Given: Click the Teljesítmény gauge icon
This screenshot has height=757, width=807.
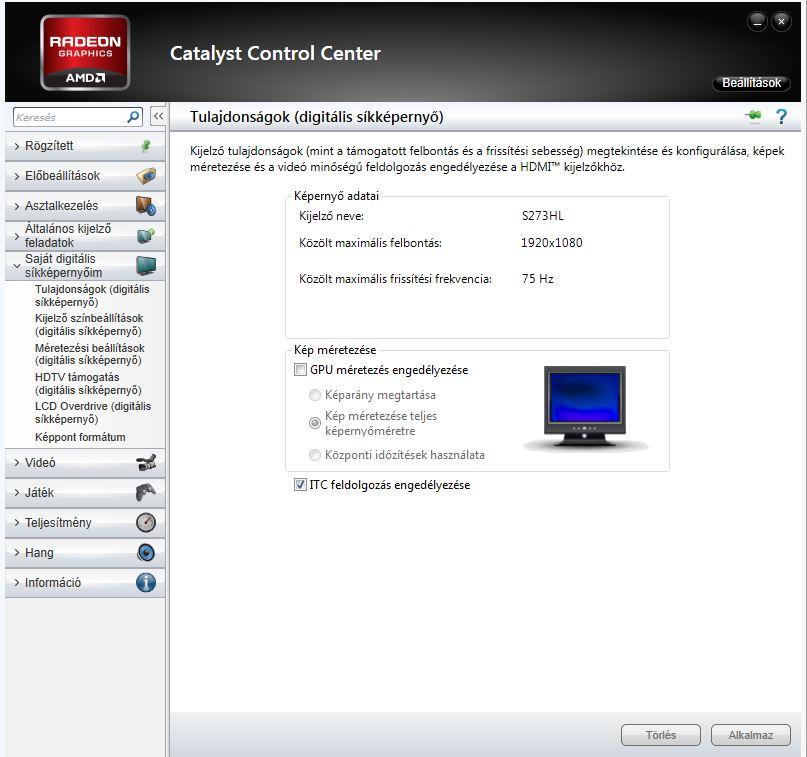Looking at the screenshot, I should point(146,522).
